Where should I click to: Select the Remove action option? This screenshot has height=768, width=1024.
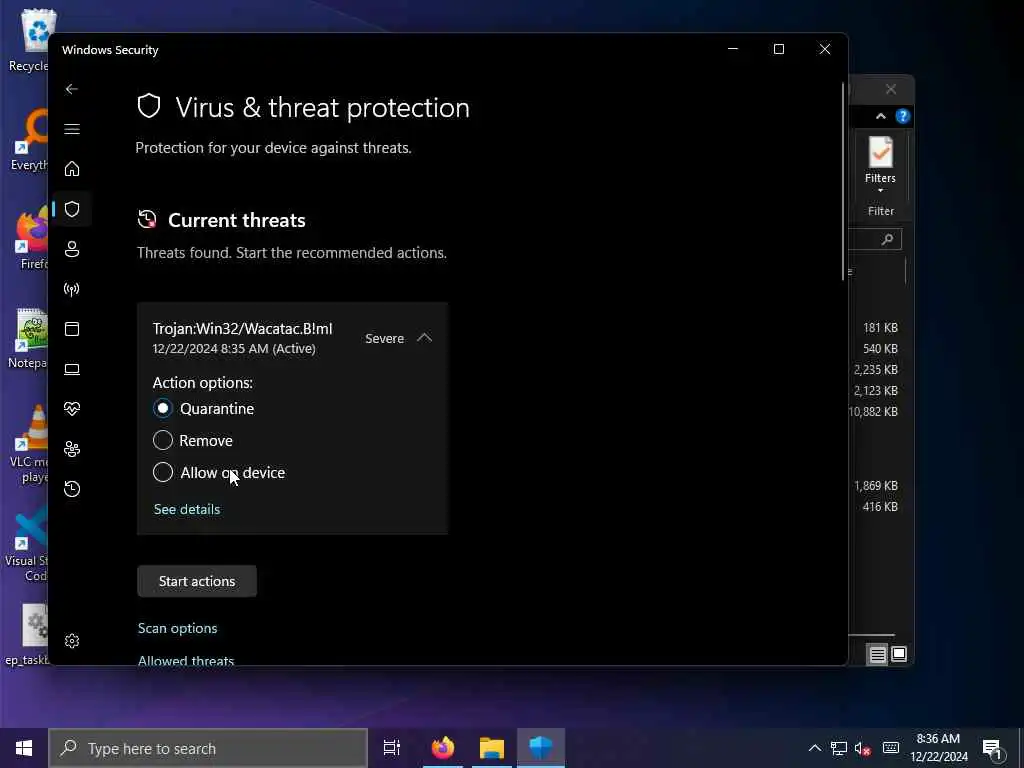(163, 440)
